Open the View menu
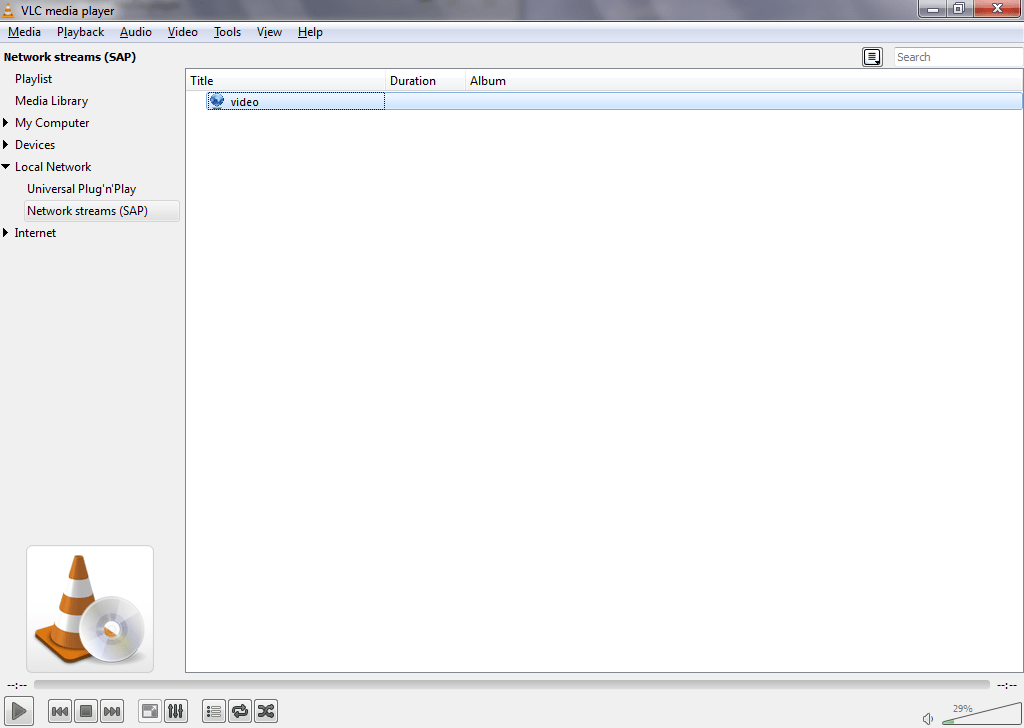 coord(269,32)
